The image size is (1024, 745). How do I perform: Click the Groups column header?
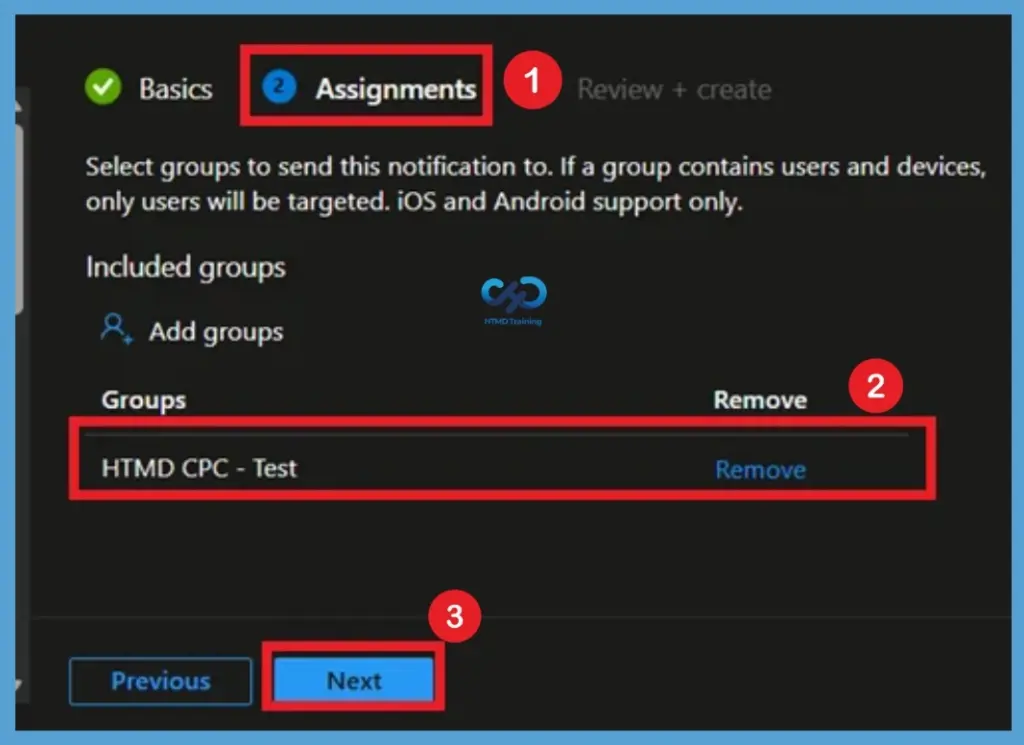[144, 400]
